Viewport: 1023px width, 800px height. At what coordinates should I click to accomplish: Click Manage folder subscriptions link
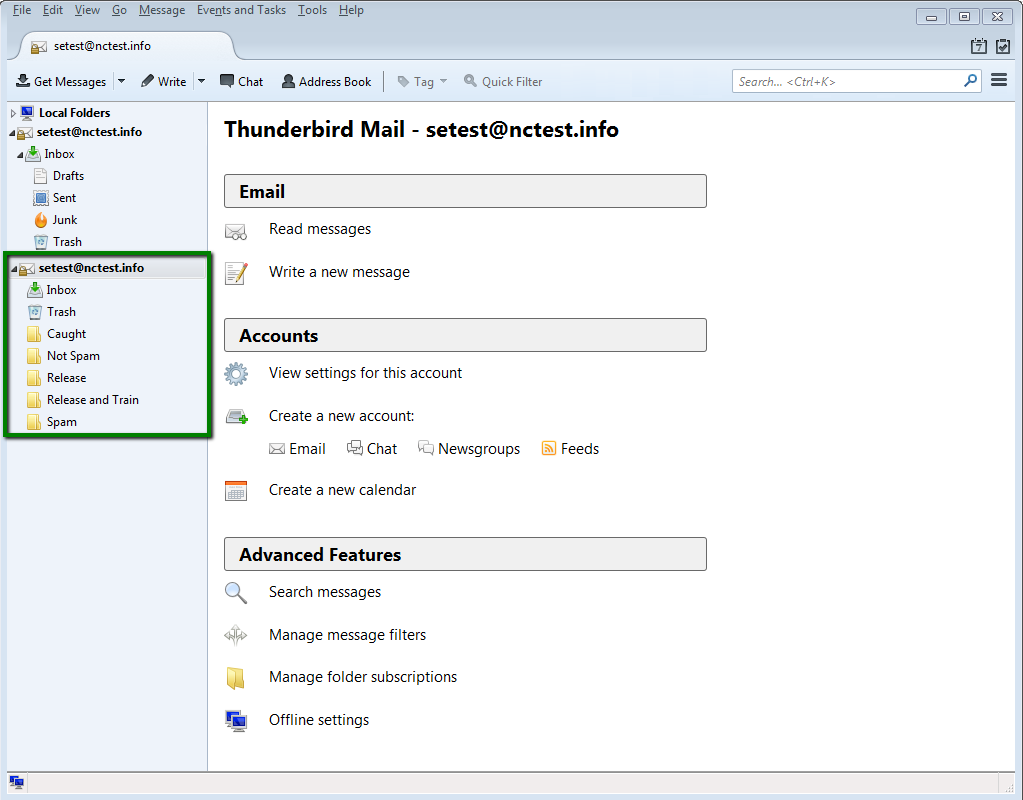pos(363,677)
